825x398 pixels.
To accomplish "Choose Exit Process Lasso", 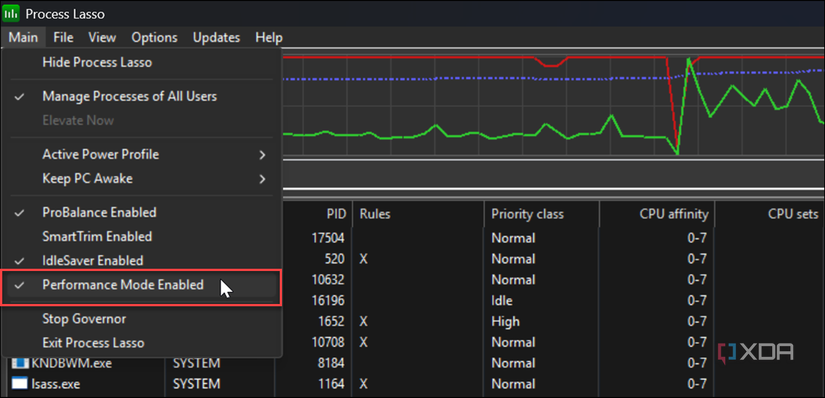I will pyautogui.click(x=142, y=343).
